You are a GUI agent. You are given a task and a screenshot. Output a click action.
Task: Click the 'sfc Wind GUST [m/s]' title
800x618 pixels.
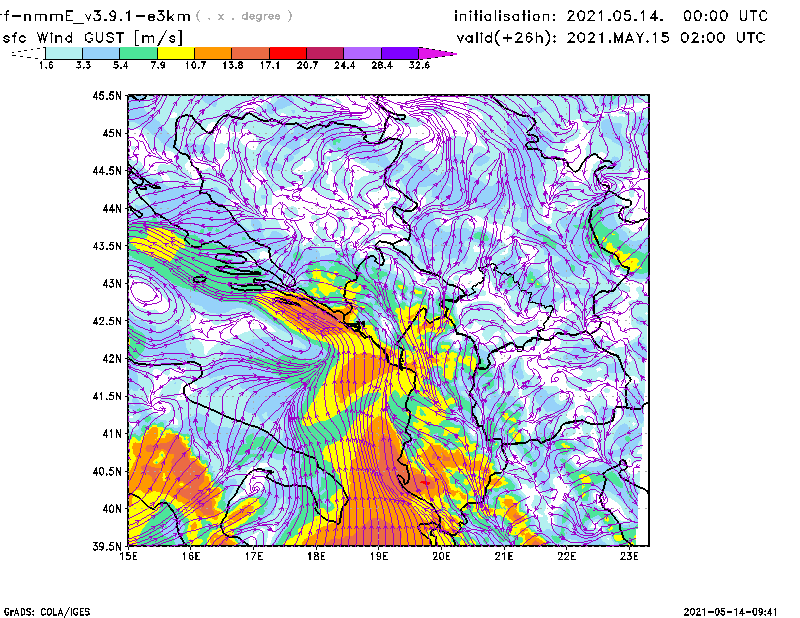coord(93,38)
